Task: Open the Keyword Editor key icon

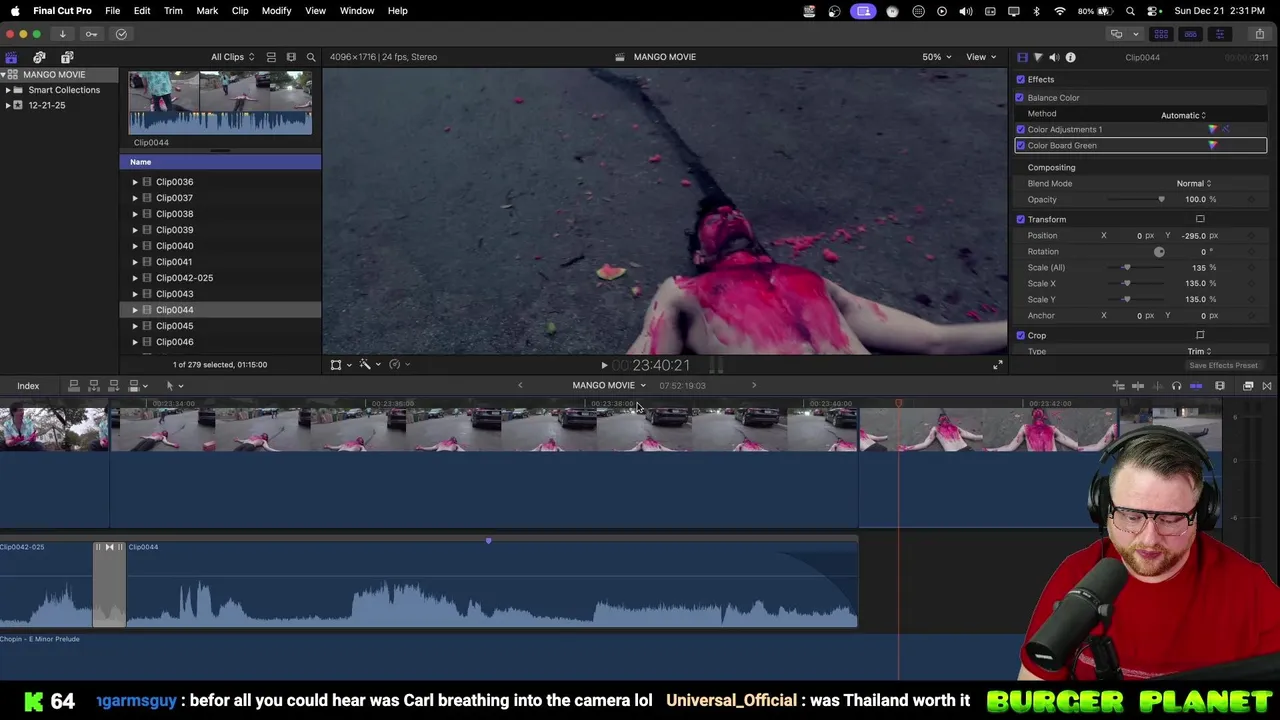Action: pyautogui.click(x=91, y=34)
